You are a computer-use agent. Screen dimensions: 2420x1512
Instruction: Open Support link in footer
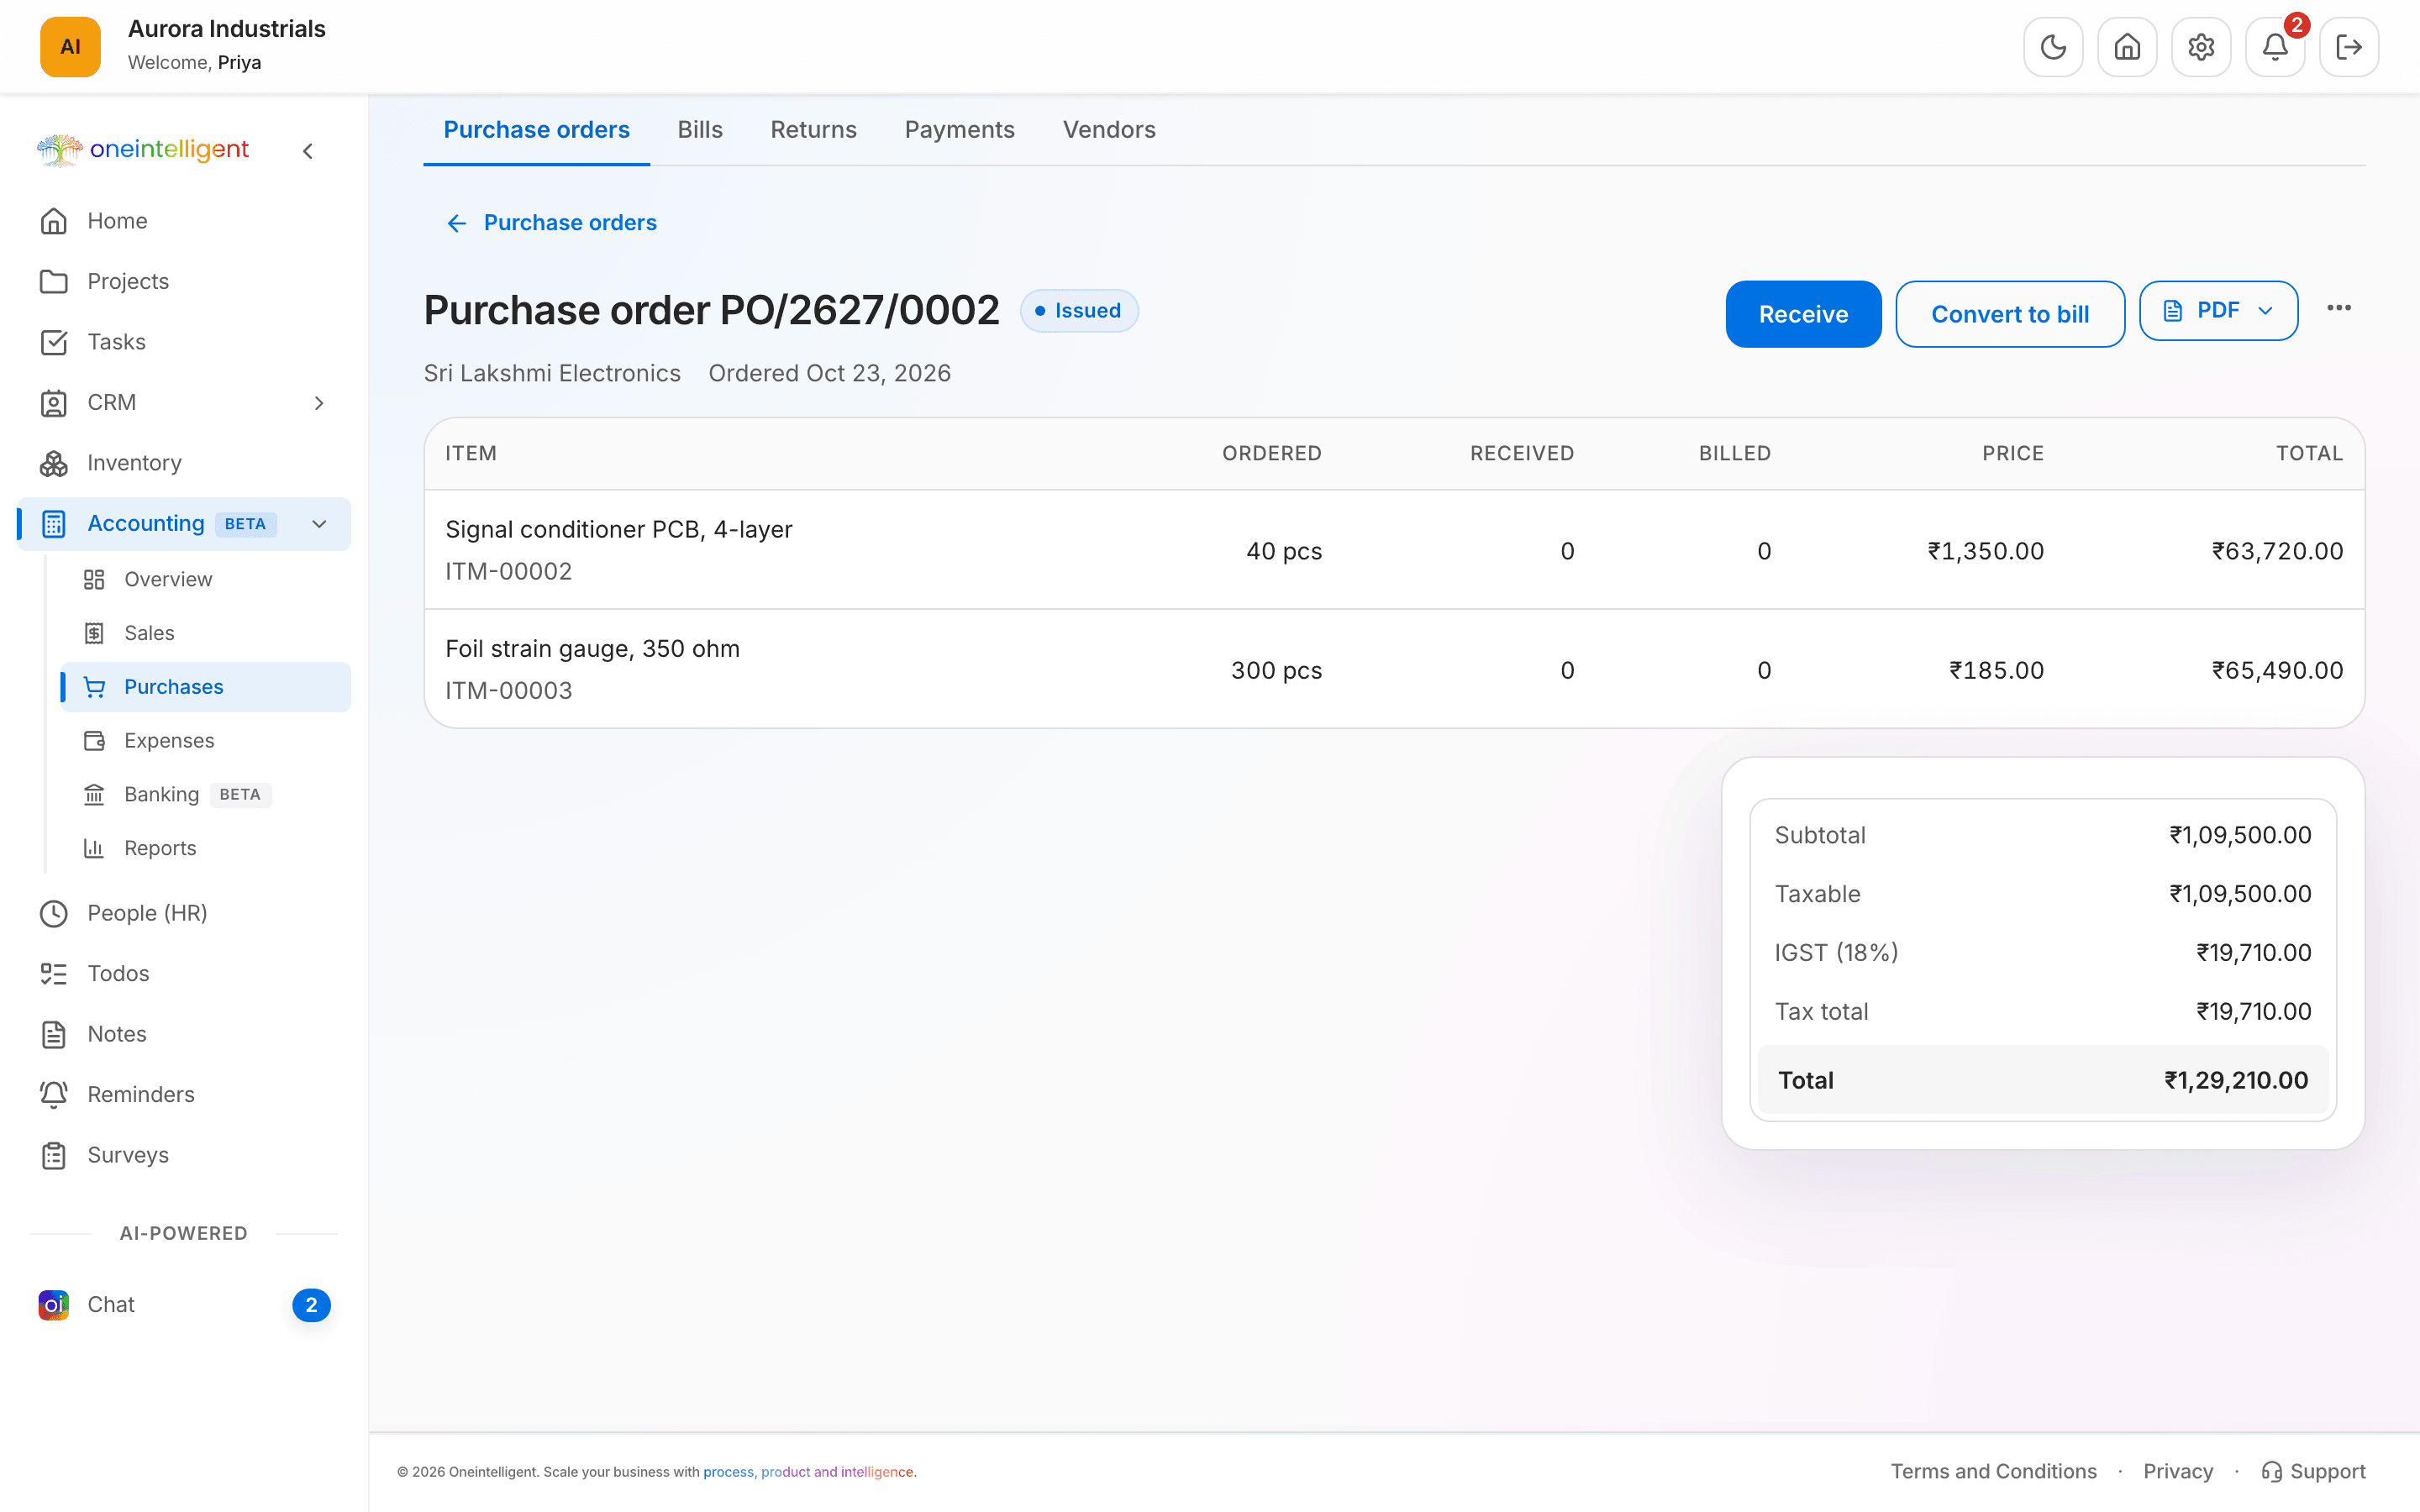click(2314, 1471)
